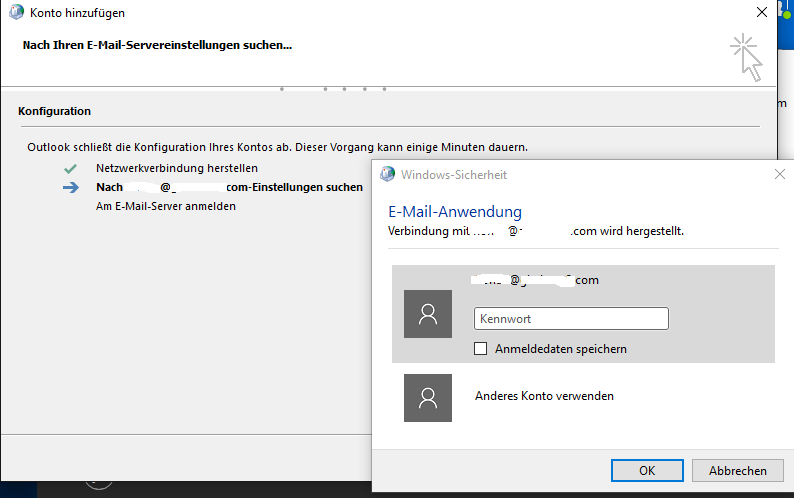Click 'Konto hinzufügen' title bar text
Screen dimensions: 794x498
click(77, 13)
